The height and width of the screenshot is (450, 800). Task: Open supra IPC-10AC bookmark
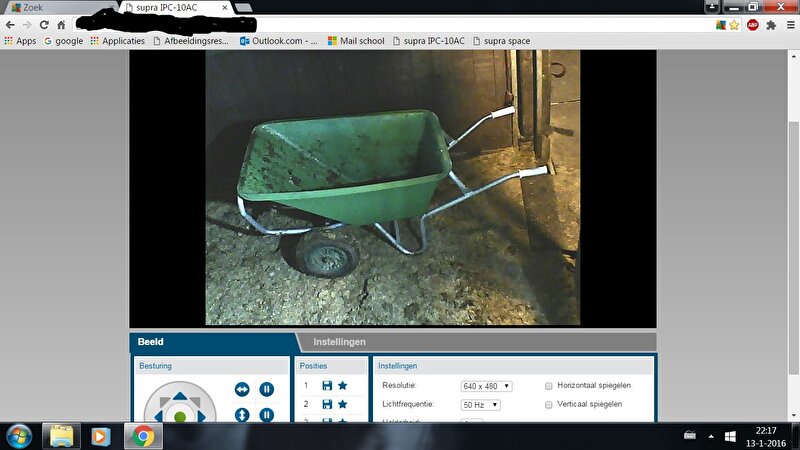(429, 41)
